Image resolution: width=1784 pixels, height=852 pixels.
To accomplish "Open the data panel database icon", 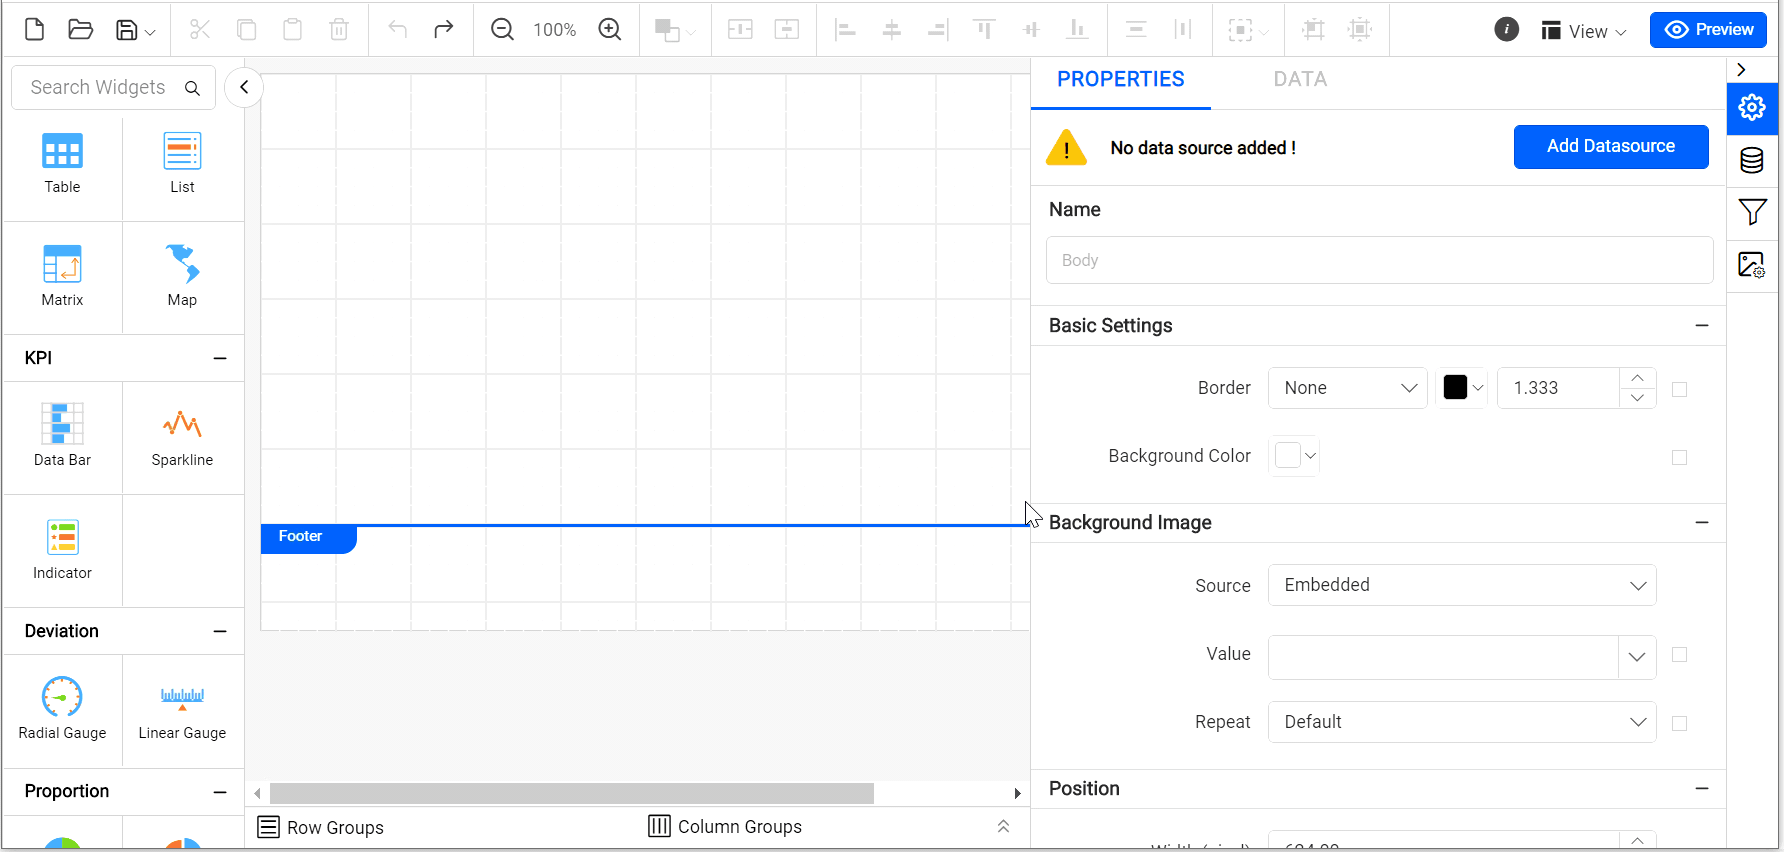I will (x=1752, y=160).
